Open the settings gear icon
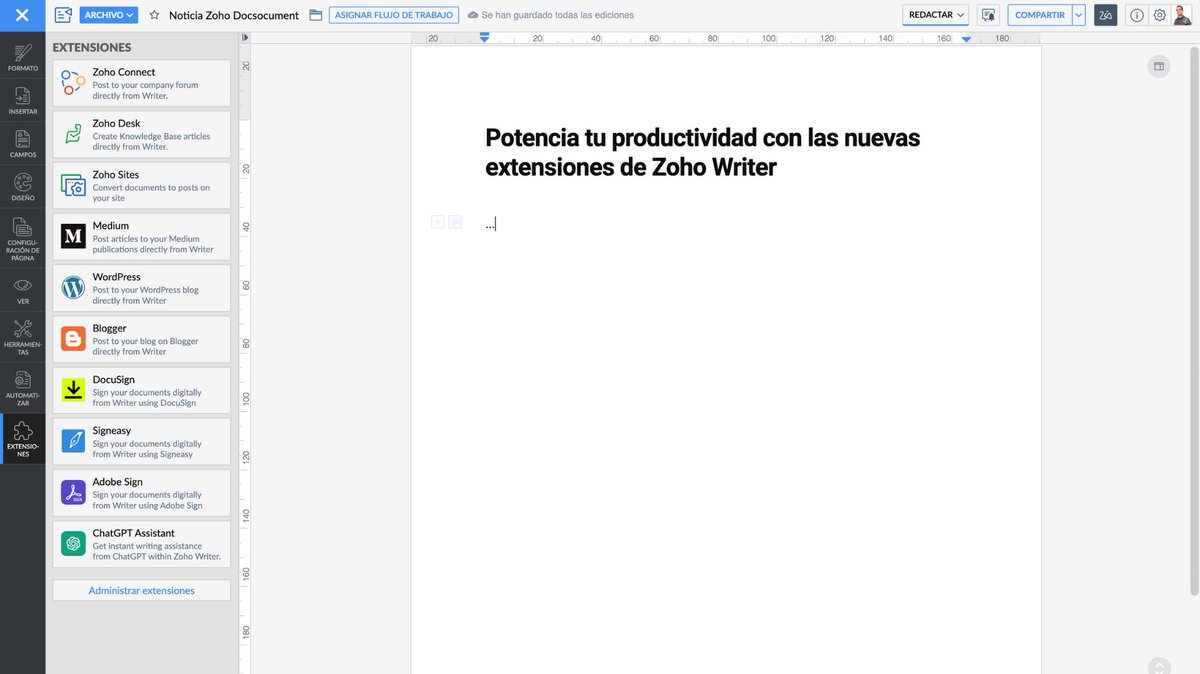 (1160, 15)
